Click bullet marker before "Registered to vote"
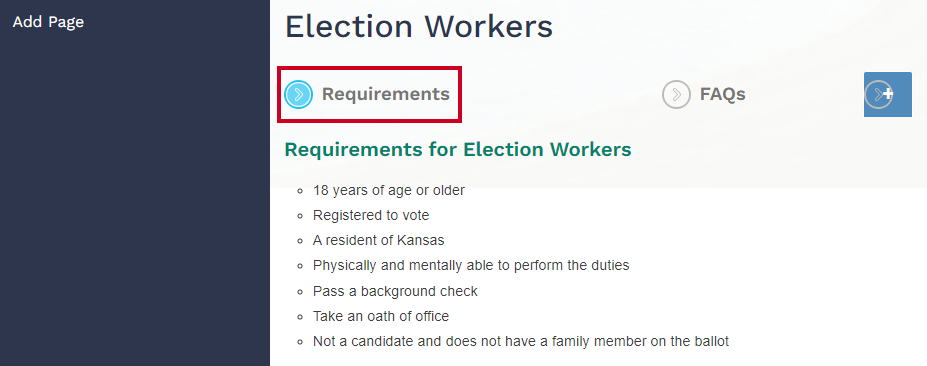 click(301, 216)
